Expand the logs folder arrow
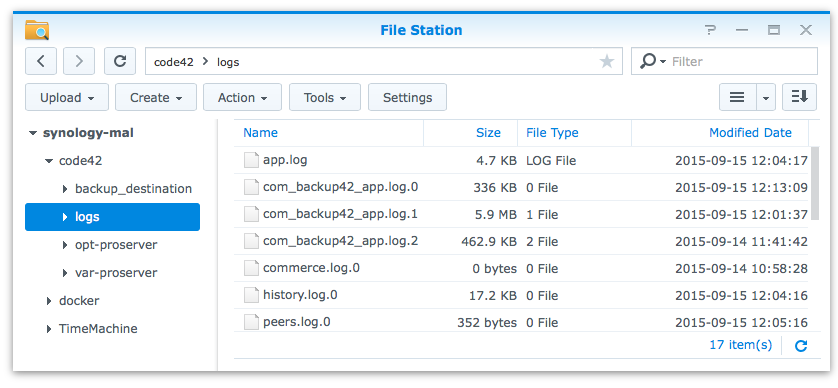This screenshot has width=838, height=388. tap(65, 217)
